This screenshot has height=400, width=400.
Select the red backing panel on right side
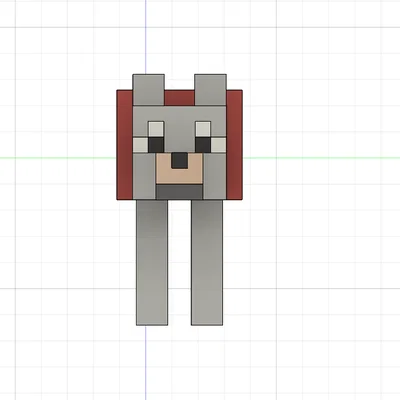234,145
